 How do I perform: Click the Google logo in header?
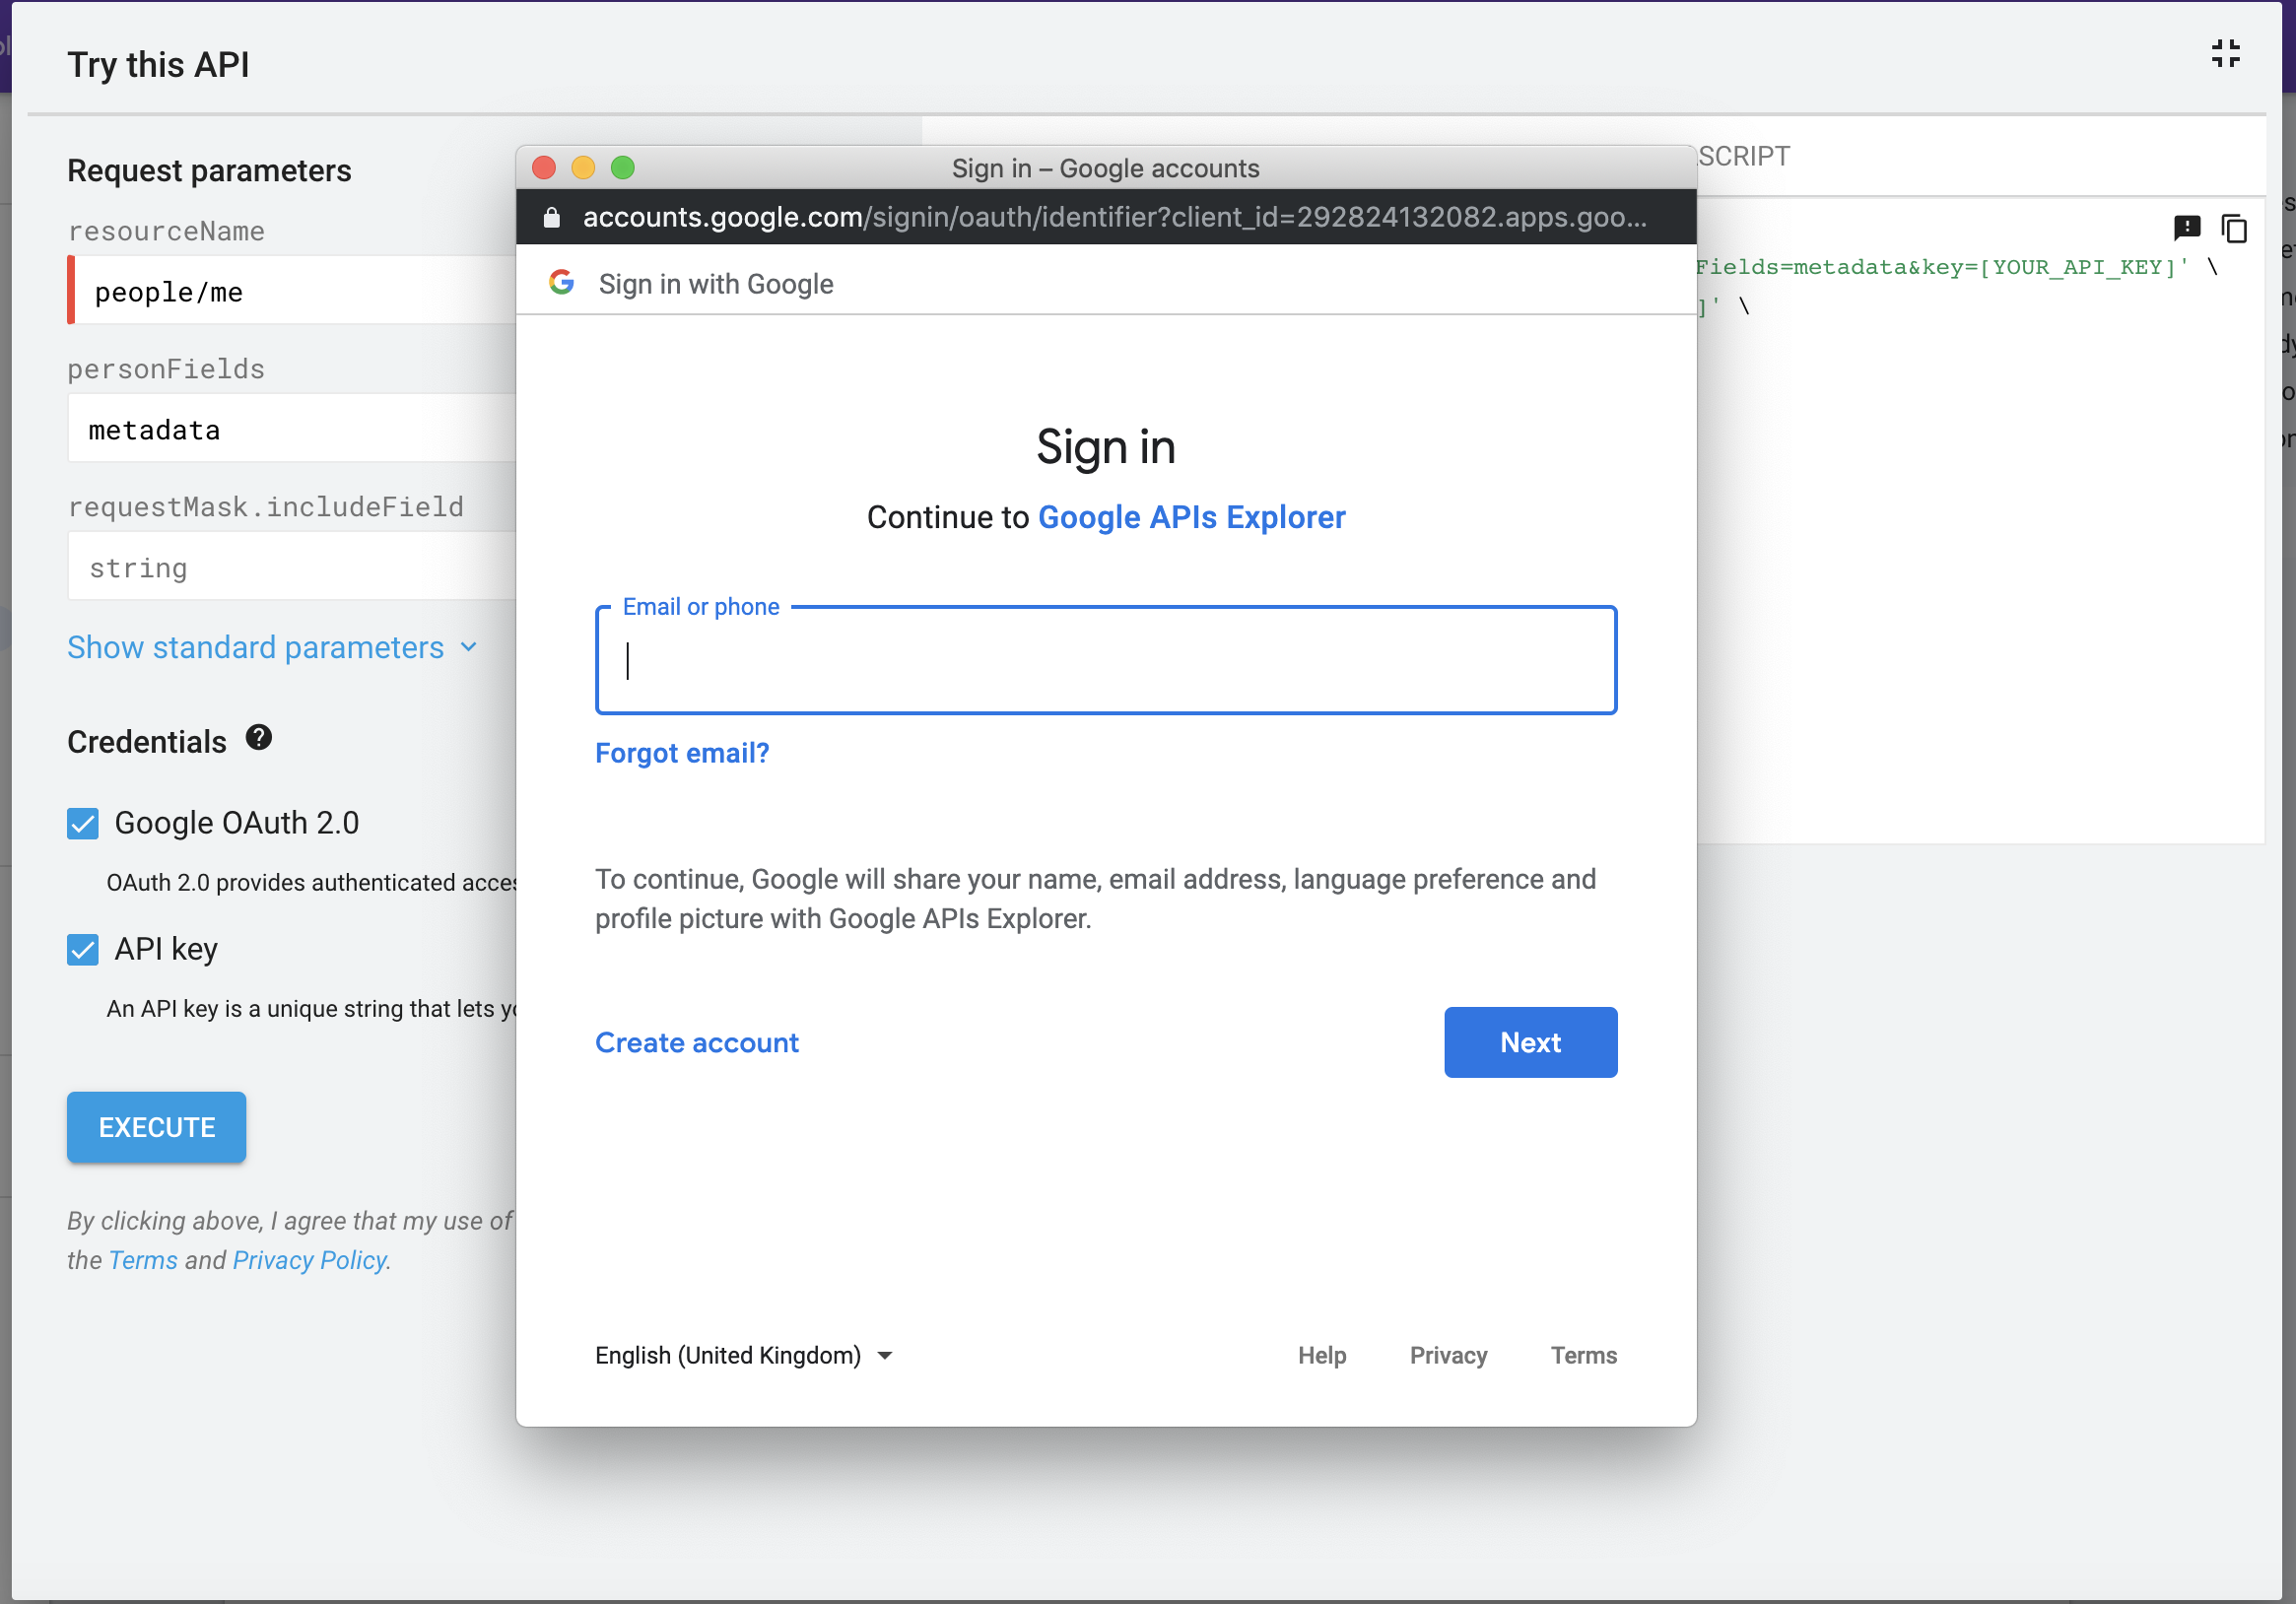[562, 283]
